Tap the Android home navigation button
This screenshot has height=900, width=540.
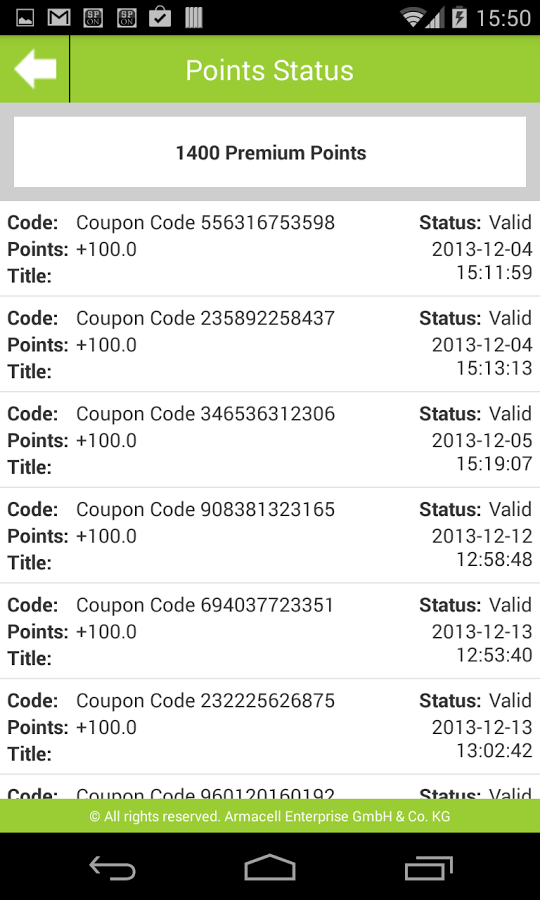pos(270,867)
